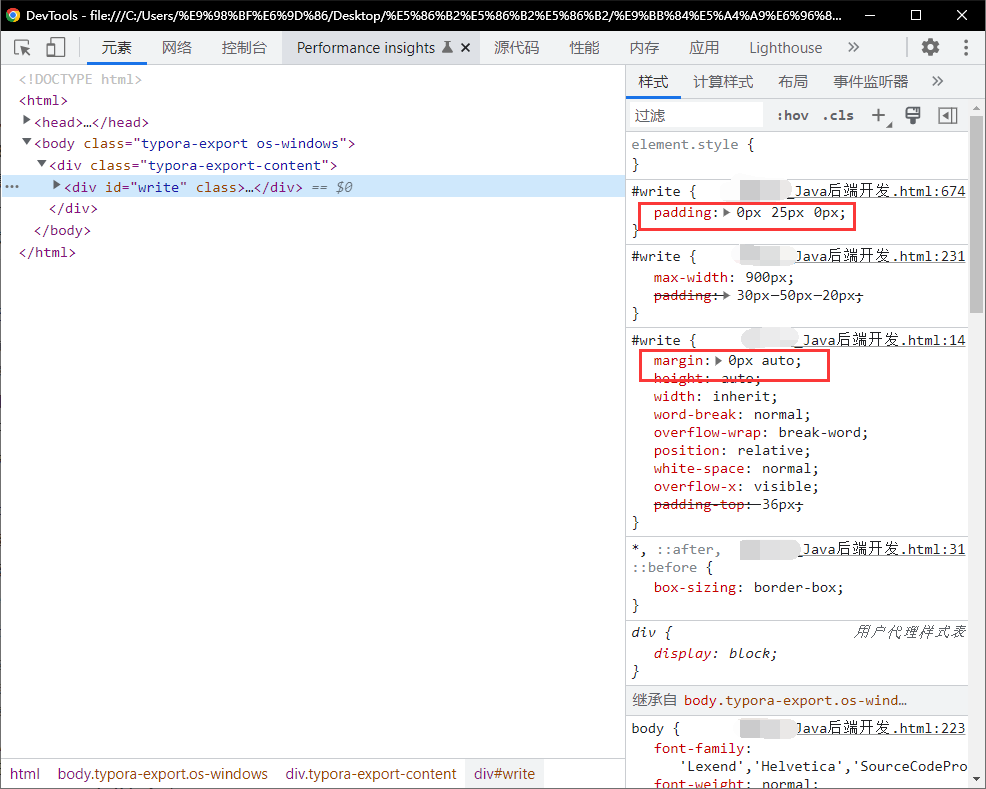Screen dimensions: 986x789
Task: Open the DevTools three-dot menu
Action: 966,47
